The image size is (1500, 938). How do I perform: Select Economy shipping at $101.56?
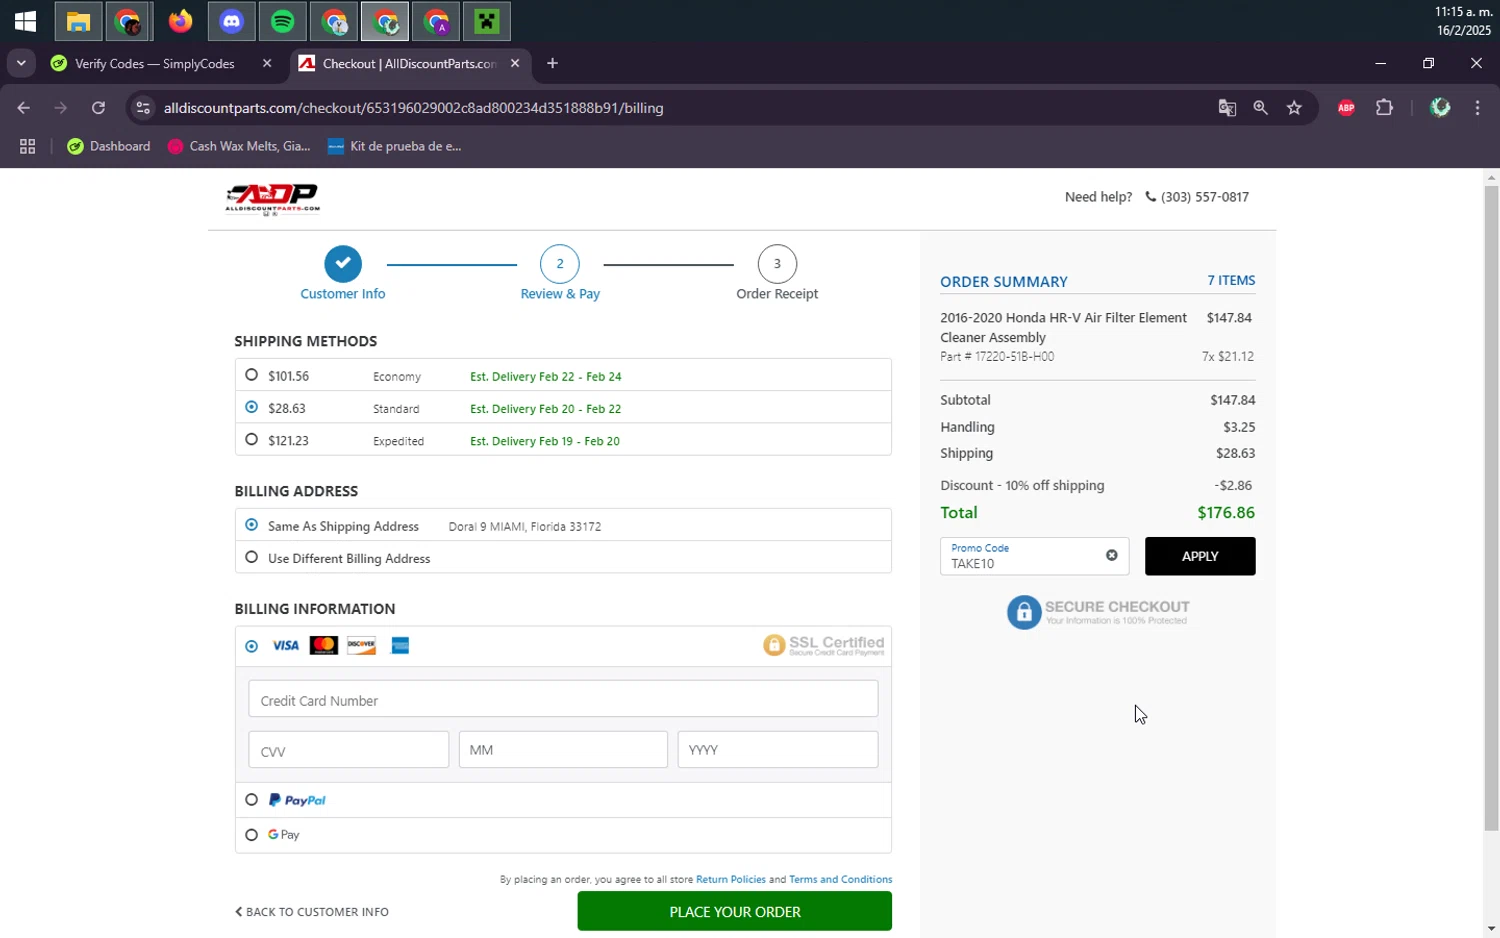pos(251,375)
